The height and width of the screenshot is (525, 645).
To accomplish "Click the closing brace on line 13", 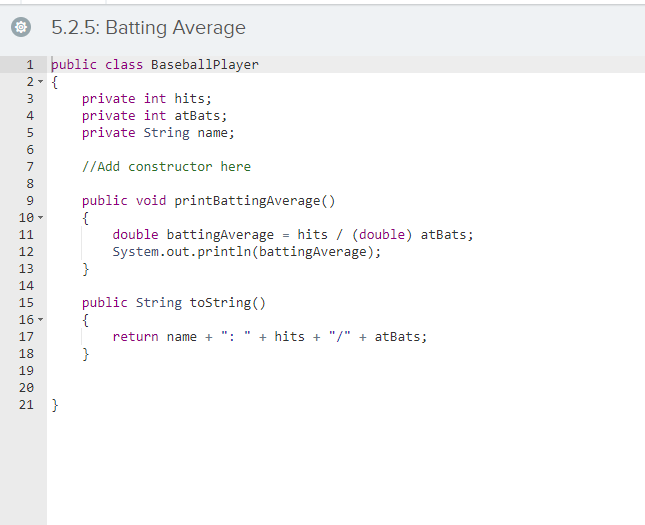I will (x=86, y=269).
